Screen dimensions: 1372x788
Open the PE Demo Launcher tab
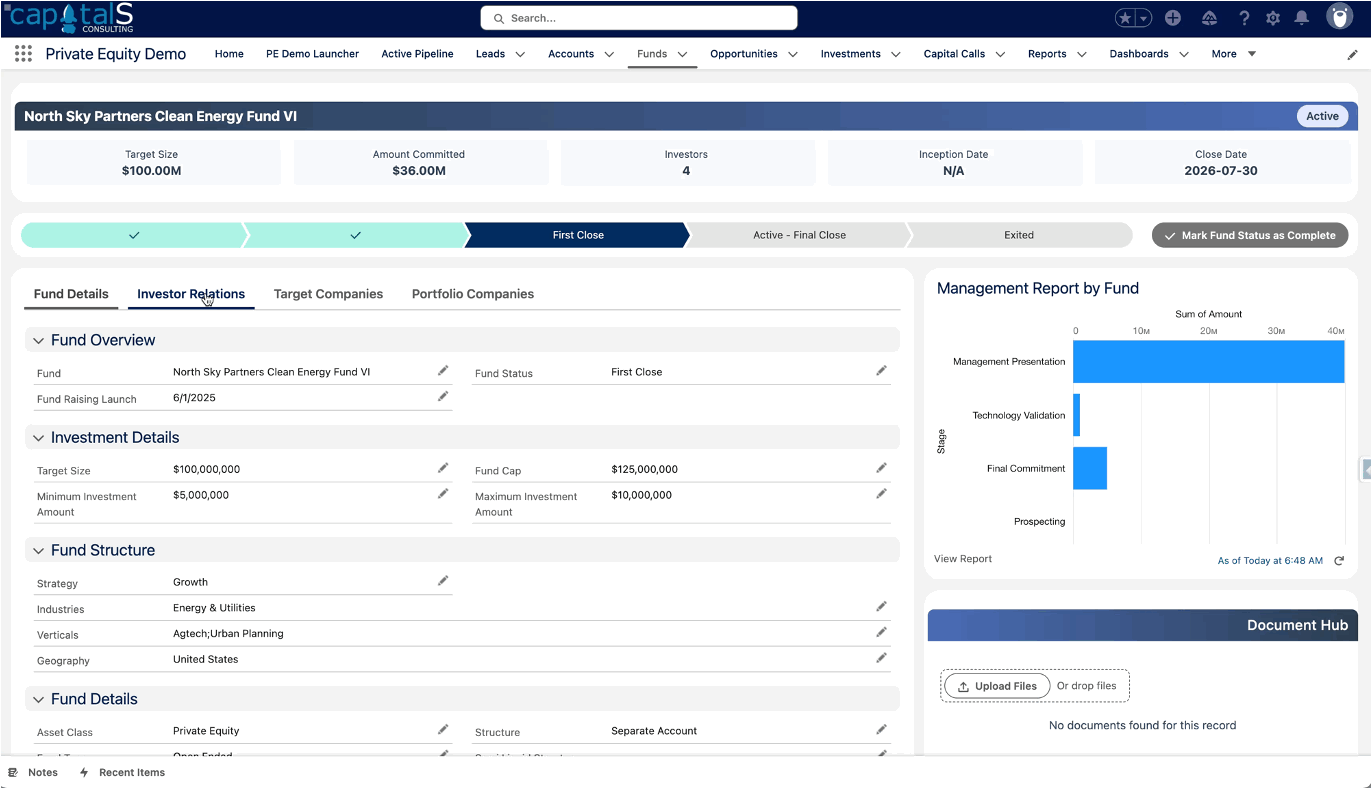pyautogui.click(x=312, y=54)
